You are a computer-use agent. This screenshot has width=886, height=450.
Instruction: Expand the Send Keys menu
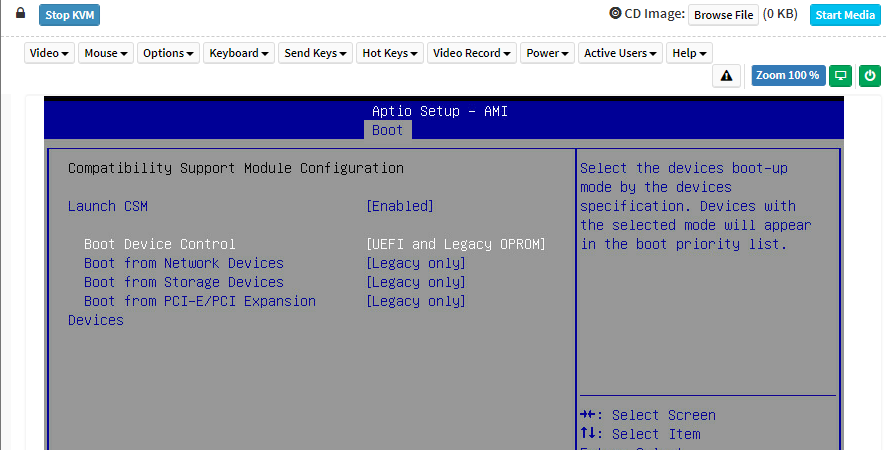[x=315, y=53]
